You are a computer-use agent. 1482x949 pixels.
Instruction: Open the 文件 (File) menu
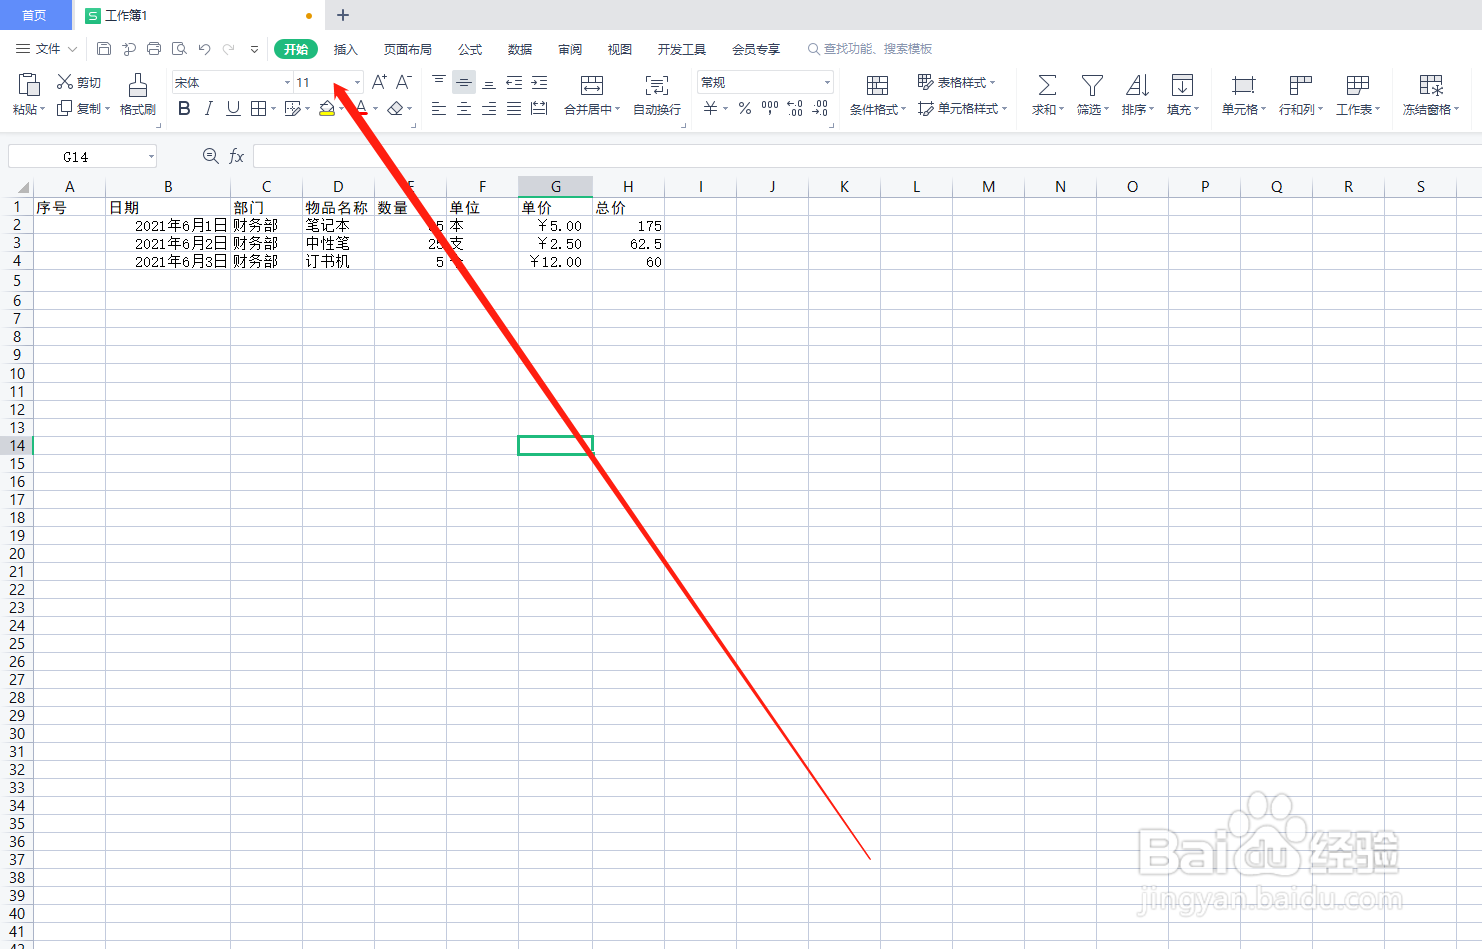[x=46, y=48]
